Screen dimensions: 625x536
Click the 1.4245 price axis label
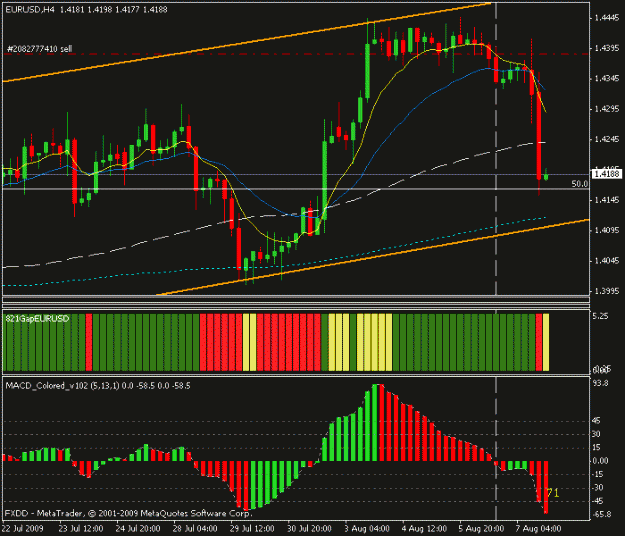pos(607,139)
